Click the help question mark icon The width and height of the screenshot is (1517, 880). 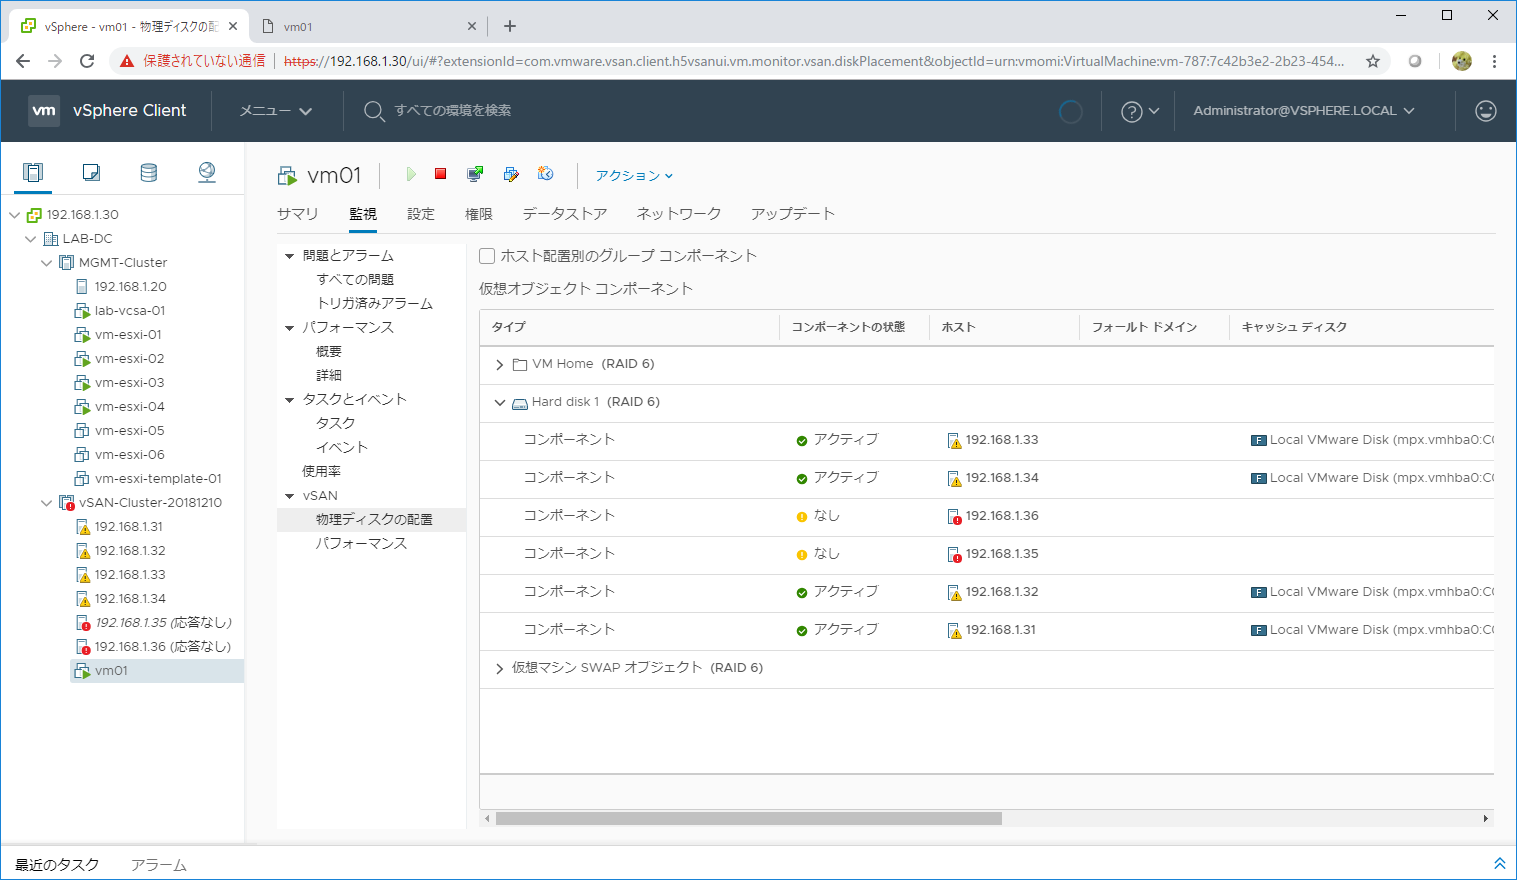1131,111
